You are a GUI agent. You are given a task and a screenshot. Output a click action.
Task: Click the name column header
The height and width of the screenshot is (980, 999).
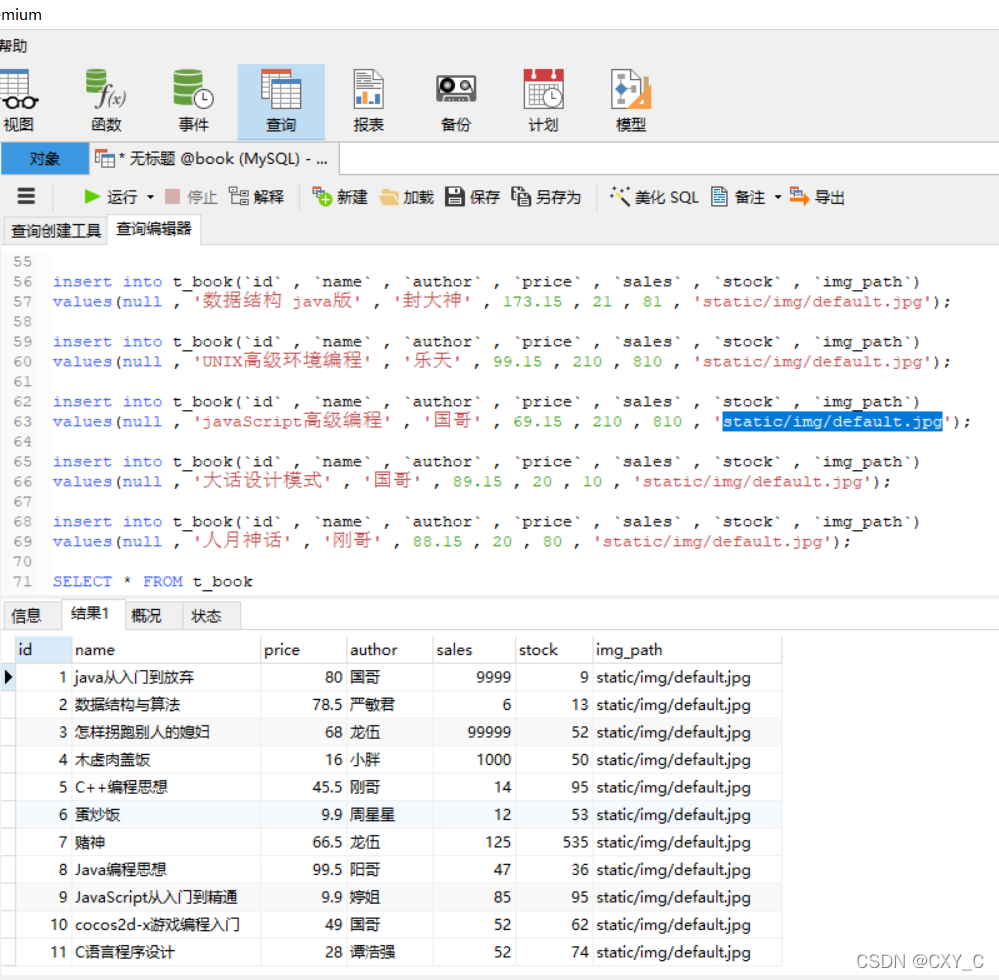coord(166,649)
